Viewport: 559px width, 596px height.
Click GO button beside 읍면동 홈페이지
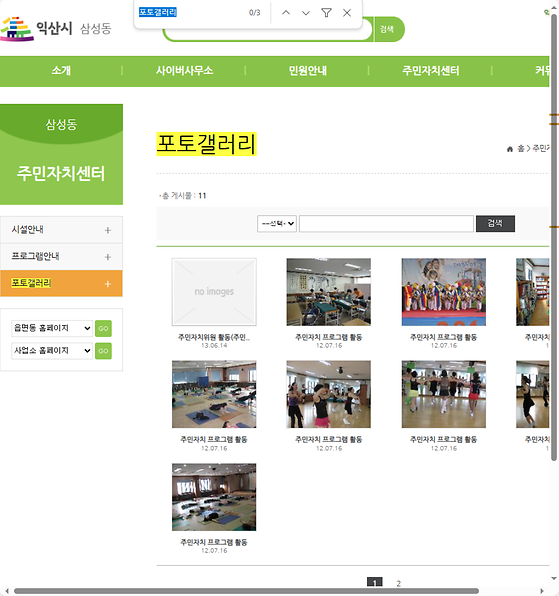(103, 328)
